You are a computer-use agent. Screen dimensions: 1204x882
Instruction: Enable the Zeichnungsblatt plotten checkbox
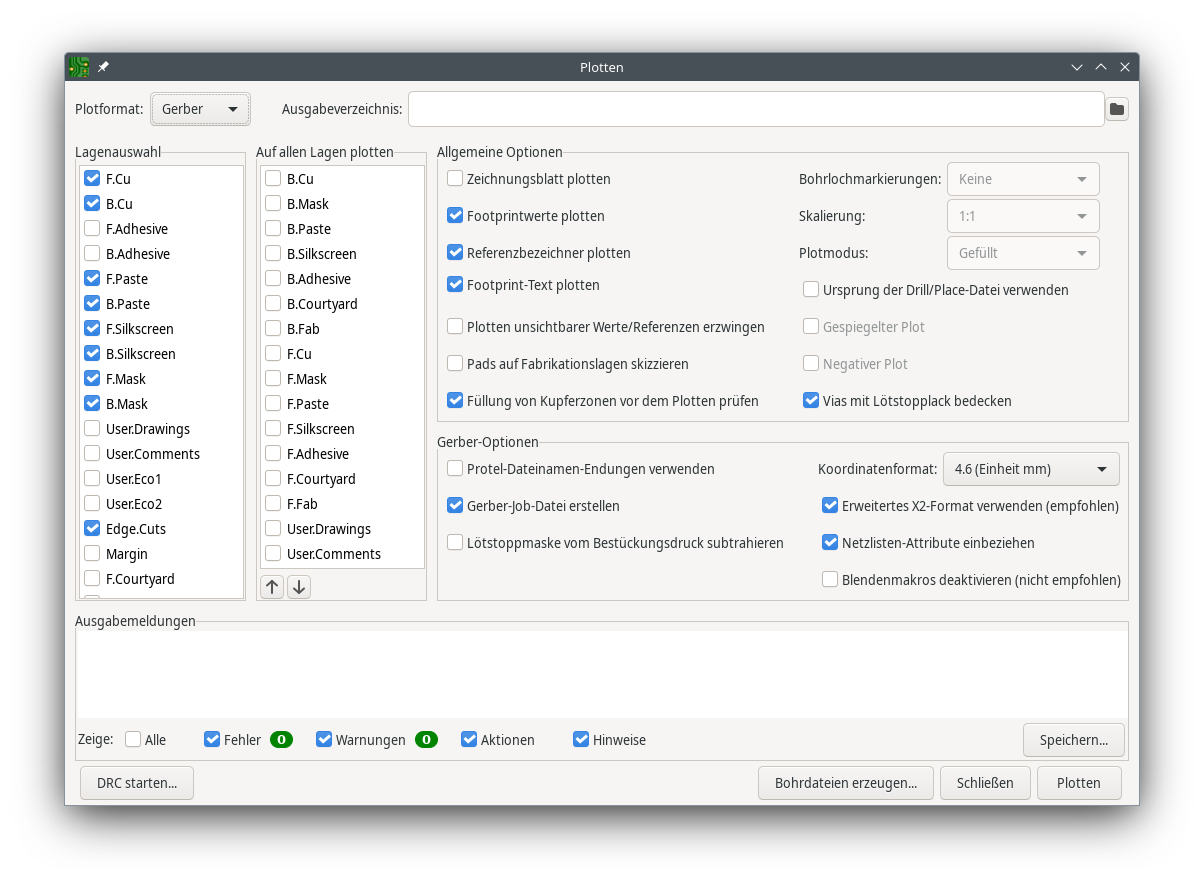[455, 179]
